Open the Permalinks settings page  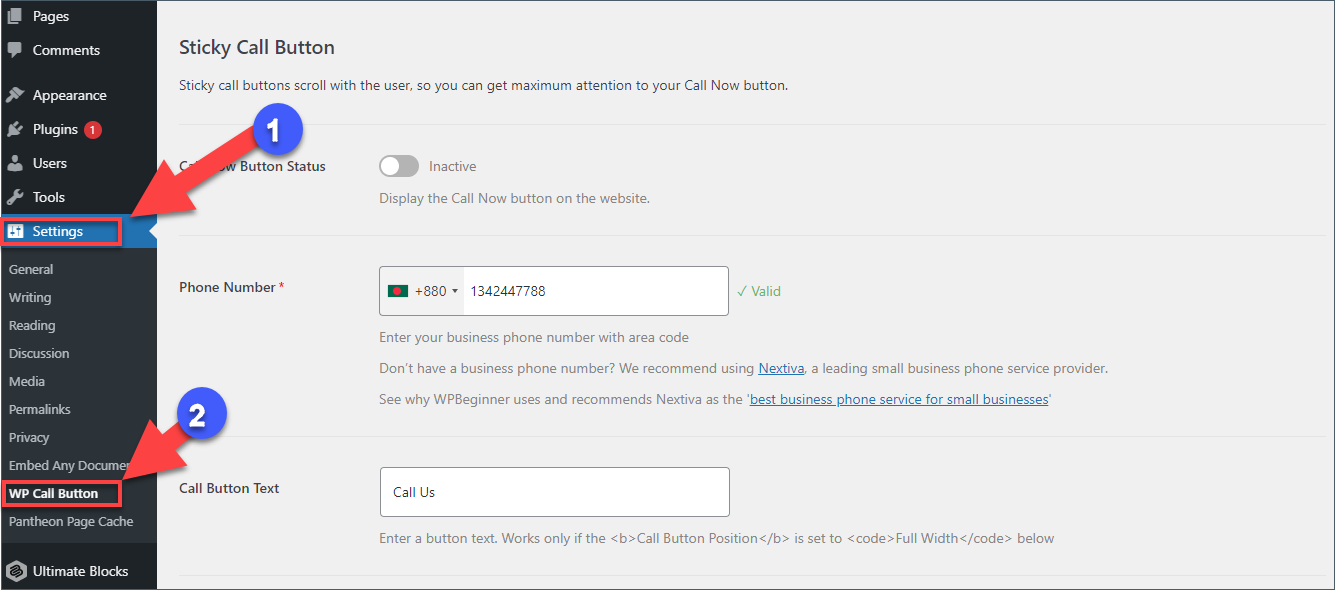(x=40, y=409)
